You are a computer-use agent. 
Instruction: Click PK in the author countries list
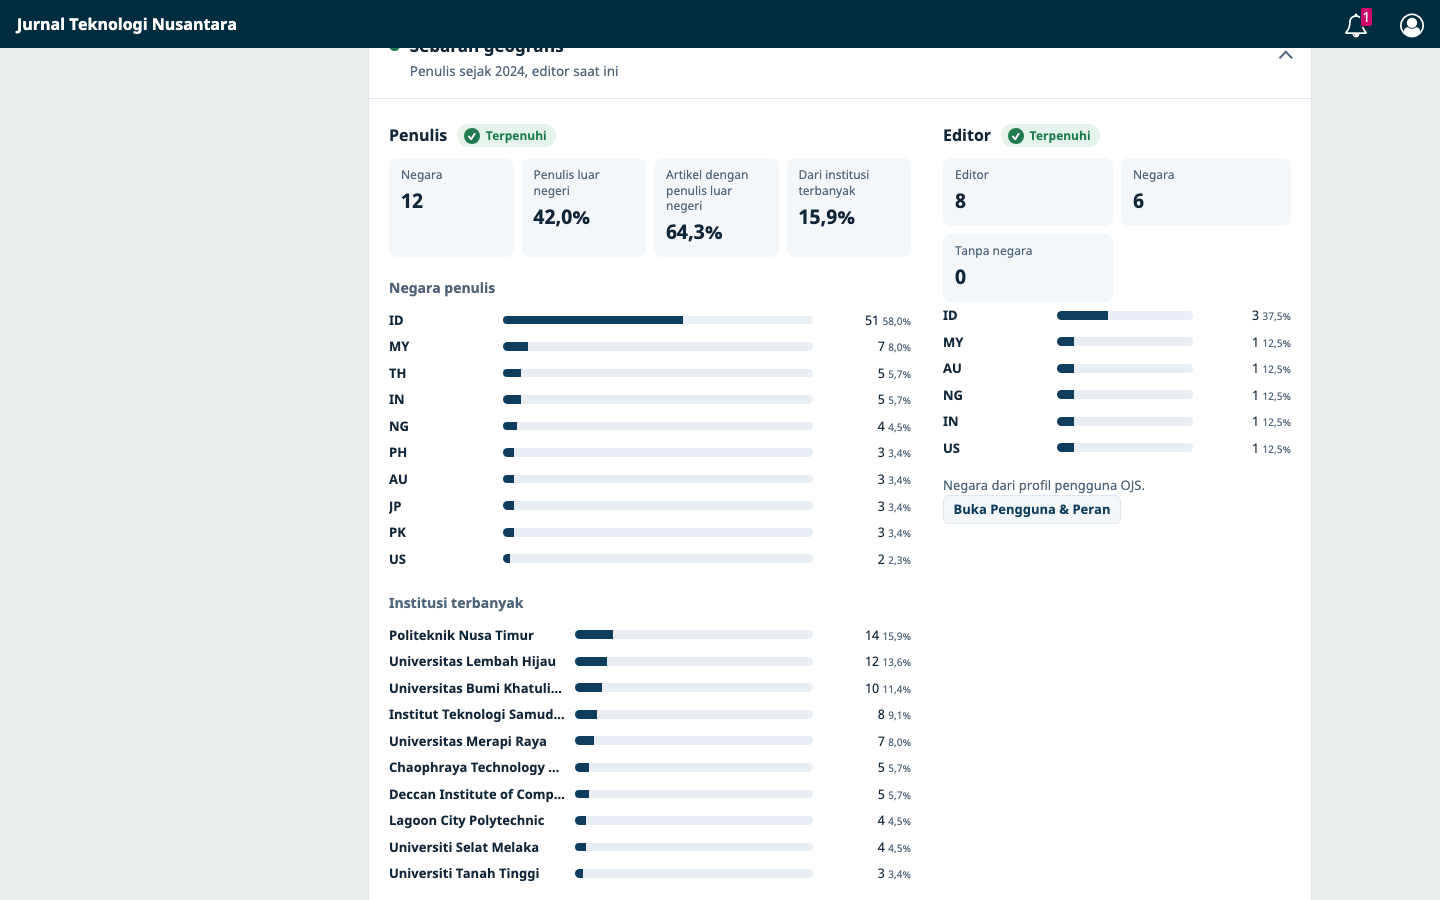pos(398,533)
